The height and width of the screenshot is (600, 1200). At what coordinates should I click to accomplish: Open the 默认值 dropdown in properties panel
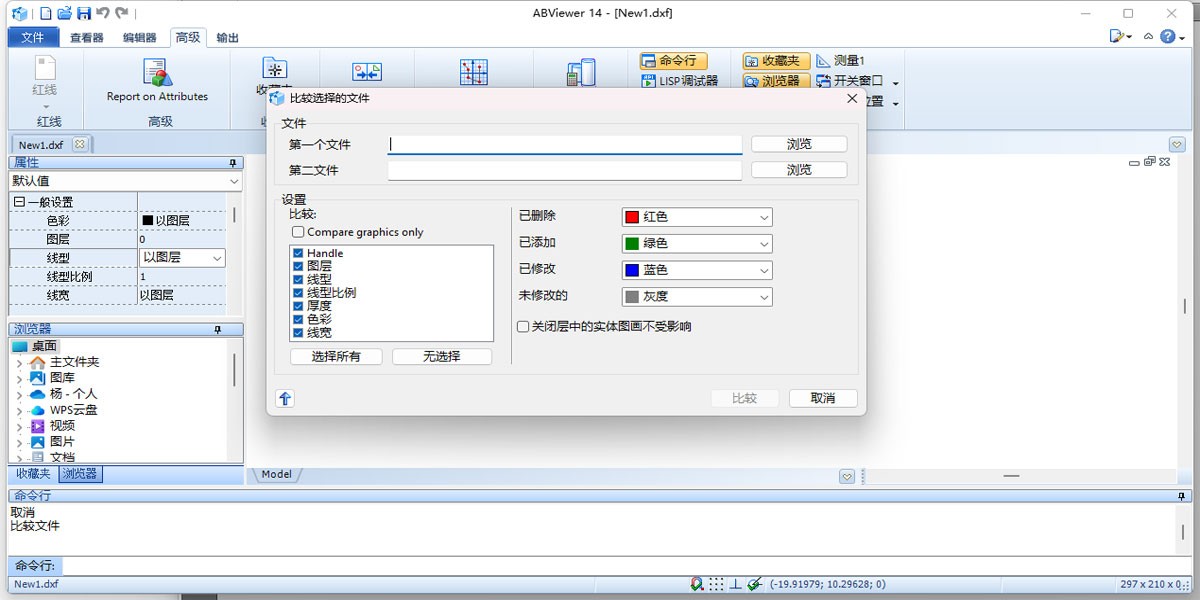coord(125,181)
